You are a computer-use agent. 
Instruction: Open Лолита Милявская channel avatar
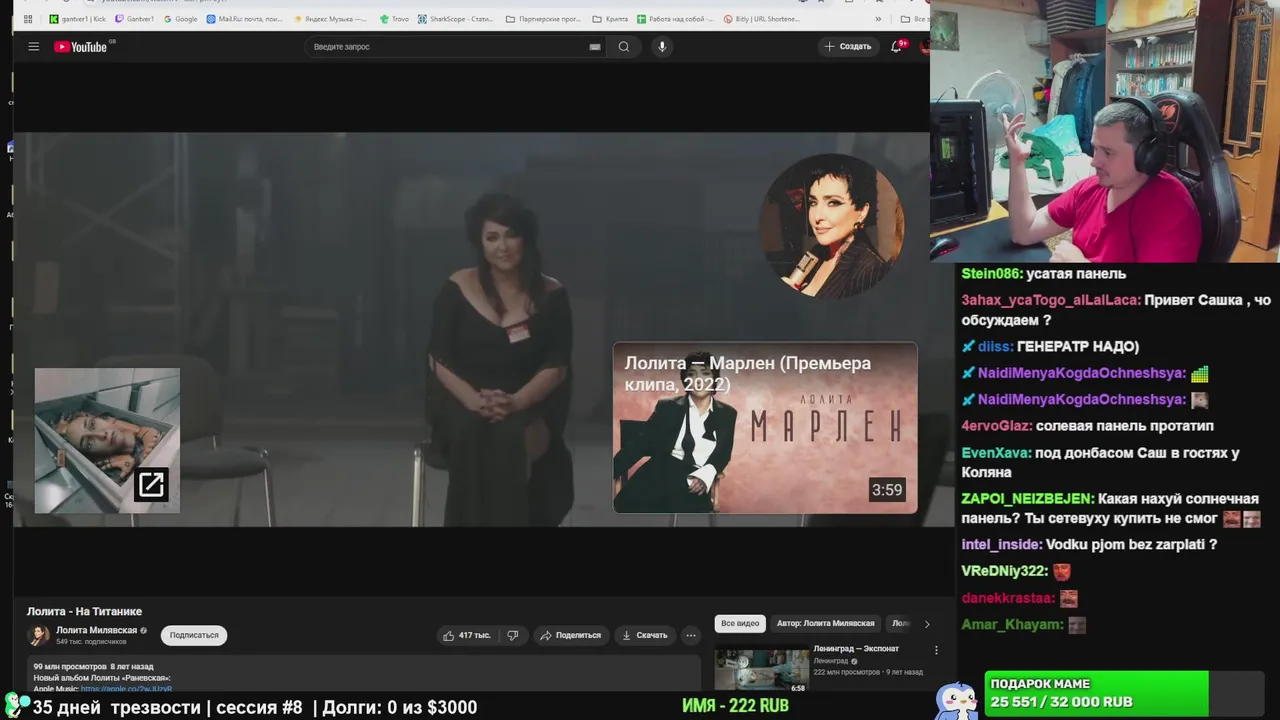point(39,635)
